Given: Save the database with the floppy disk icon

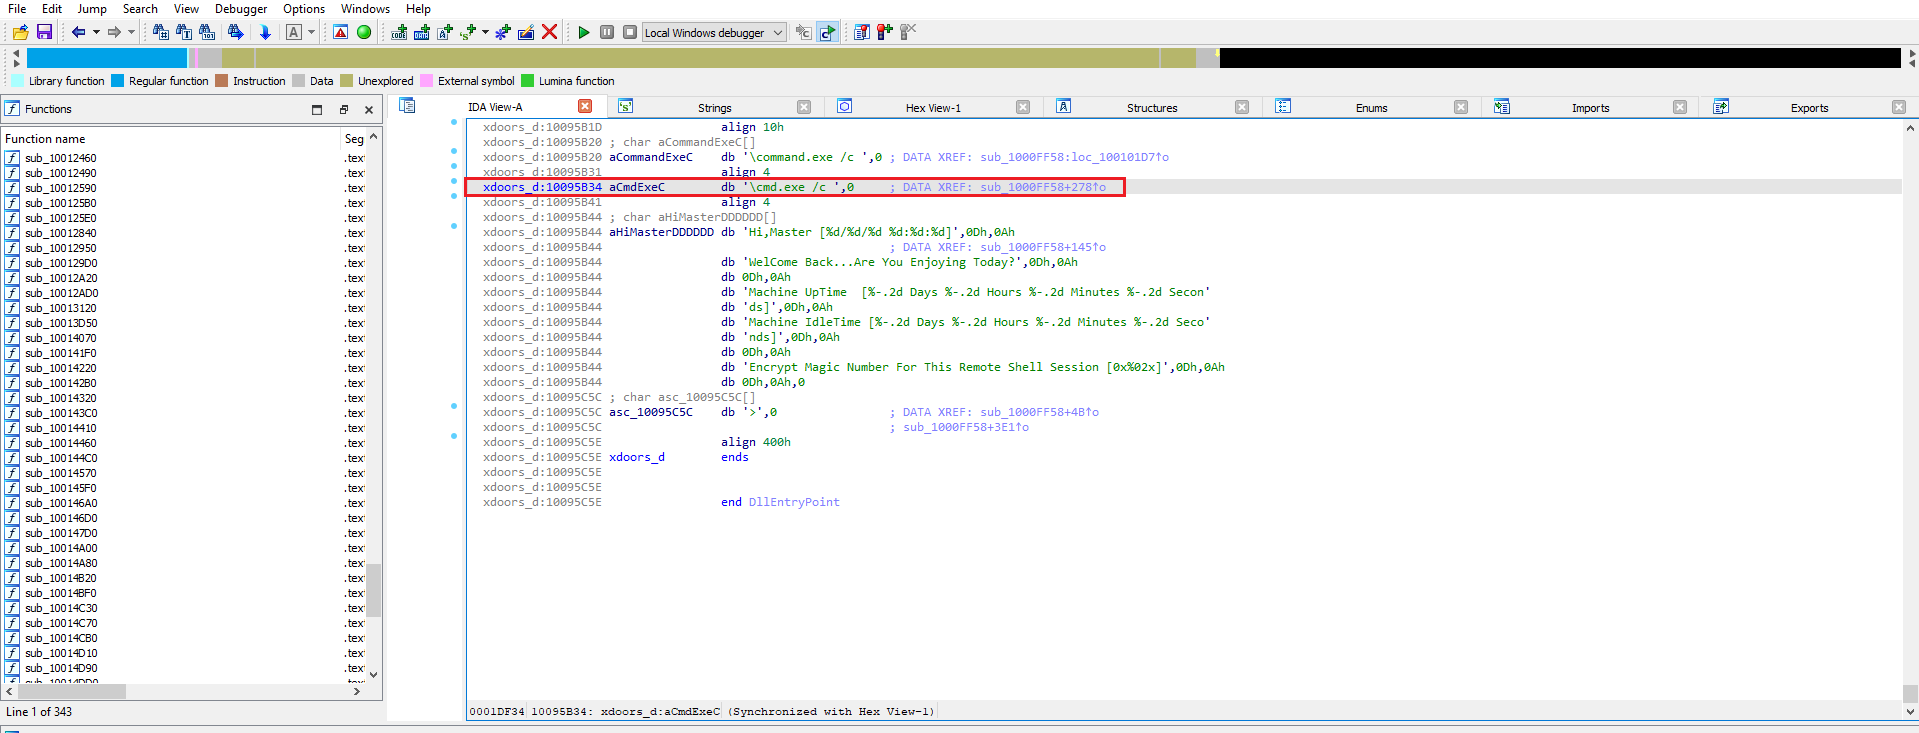Looking at the screenshot, I should click(x=44, y=32).
